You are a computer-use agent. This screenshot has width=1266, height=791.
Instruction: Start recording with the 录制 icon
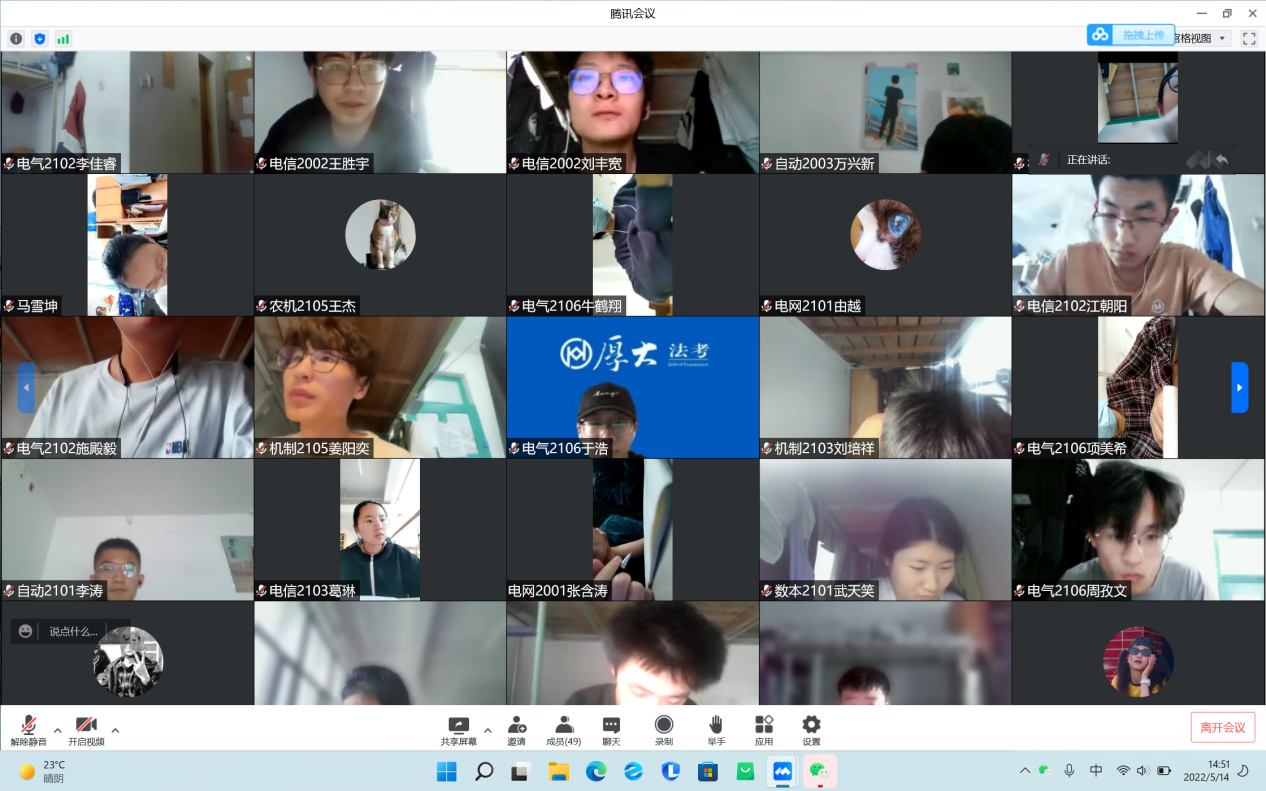tap(664, 731)
